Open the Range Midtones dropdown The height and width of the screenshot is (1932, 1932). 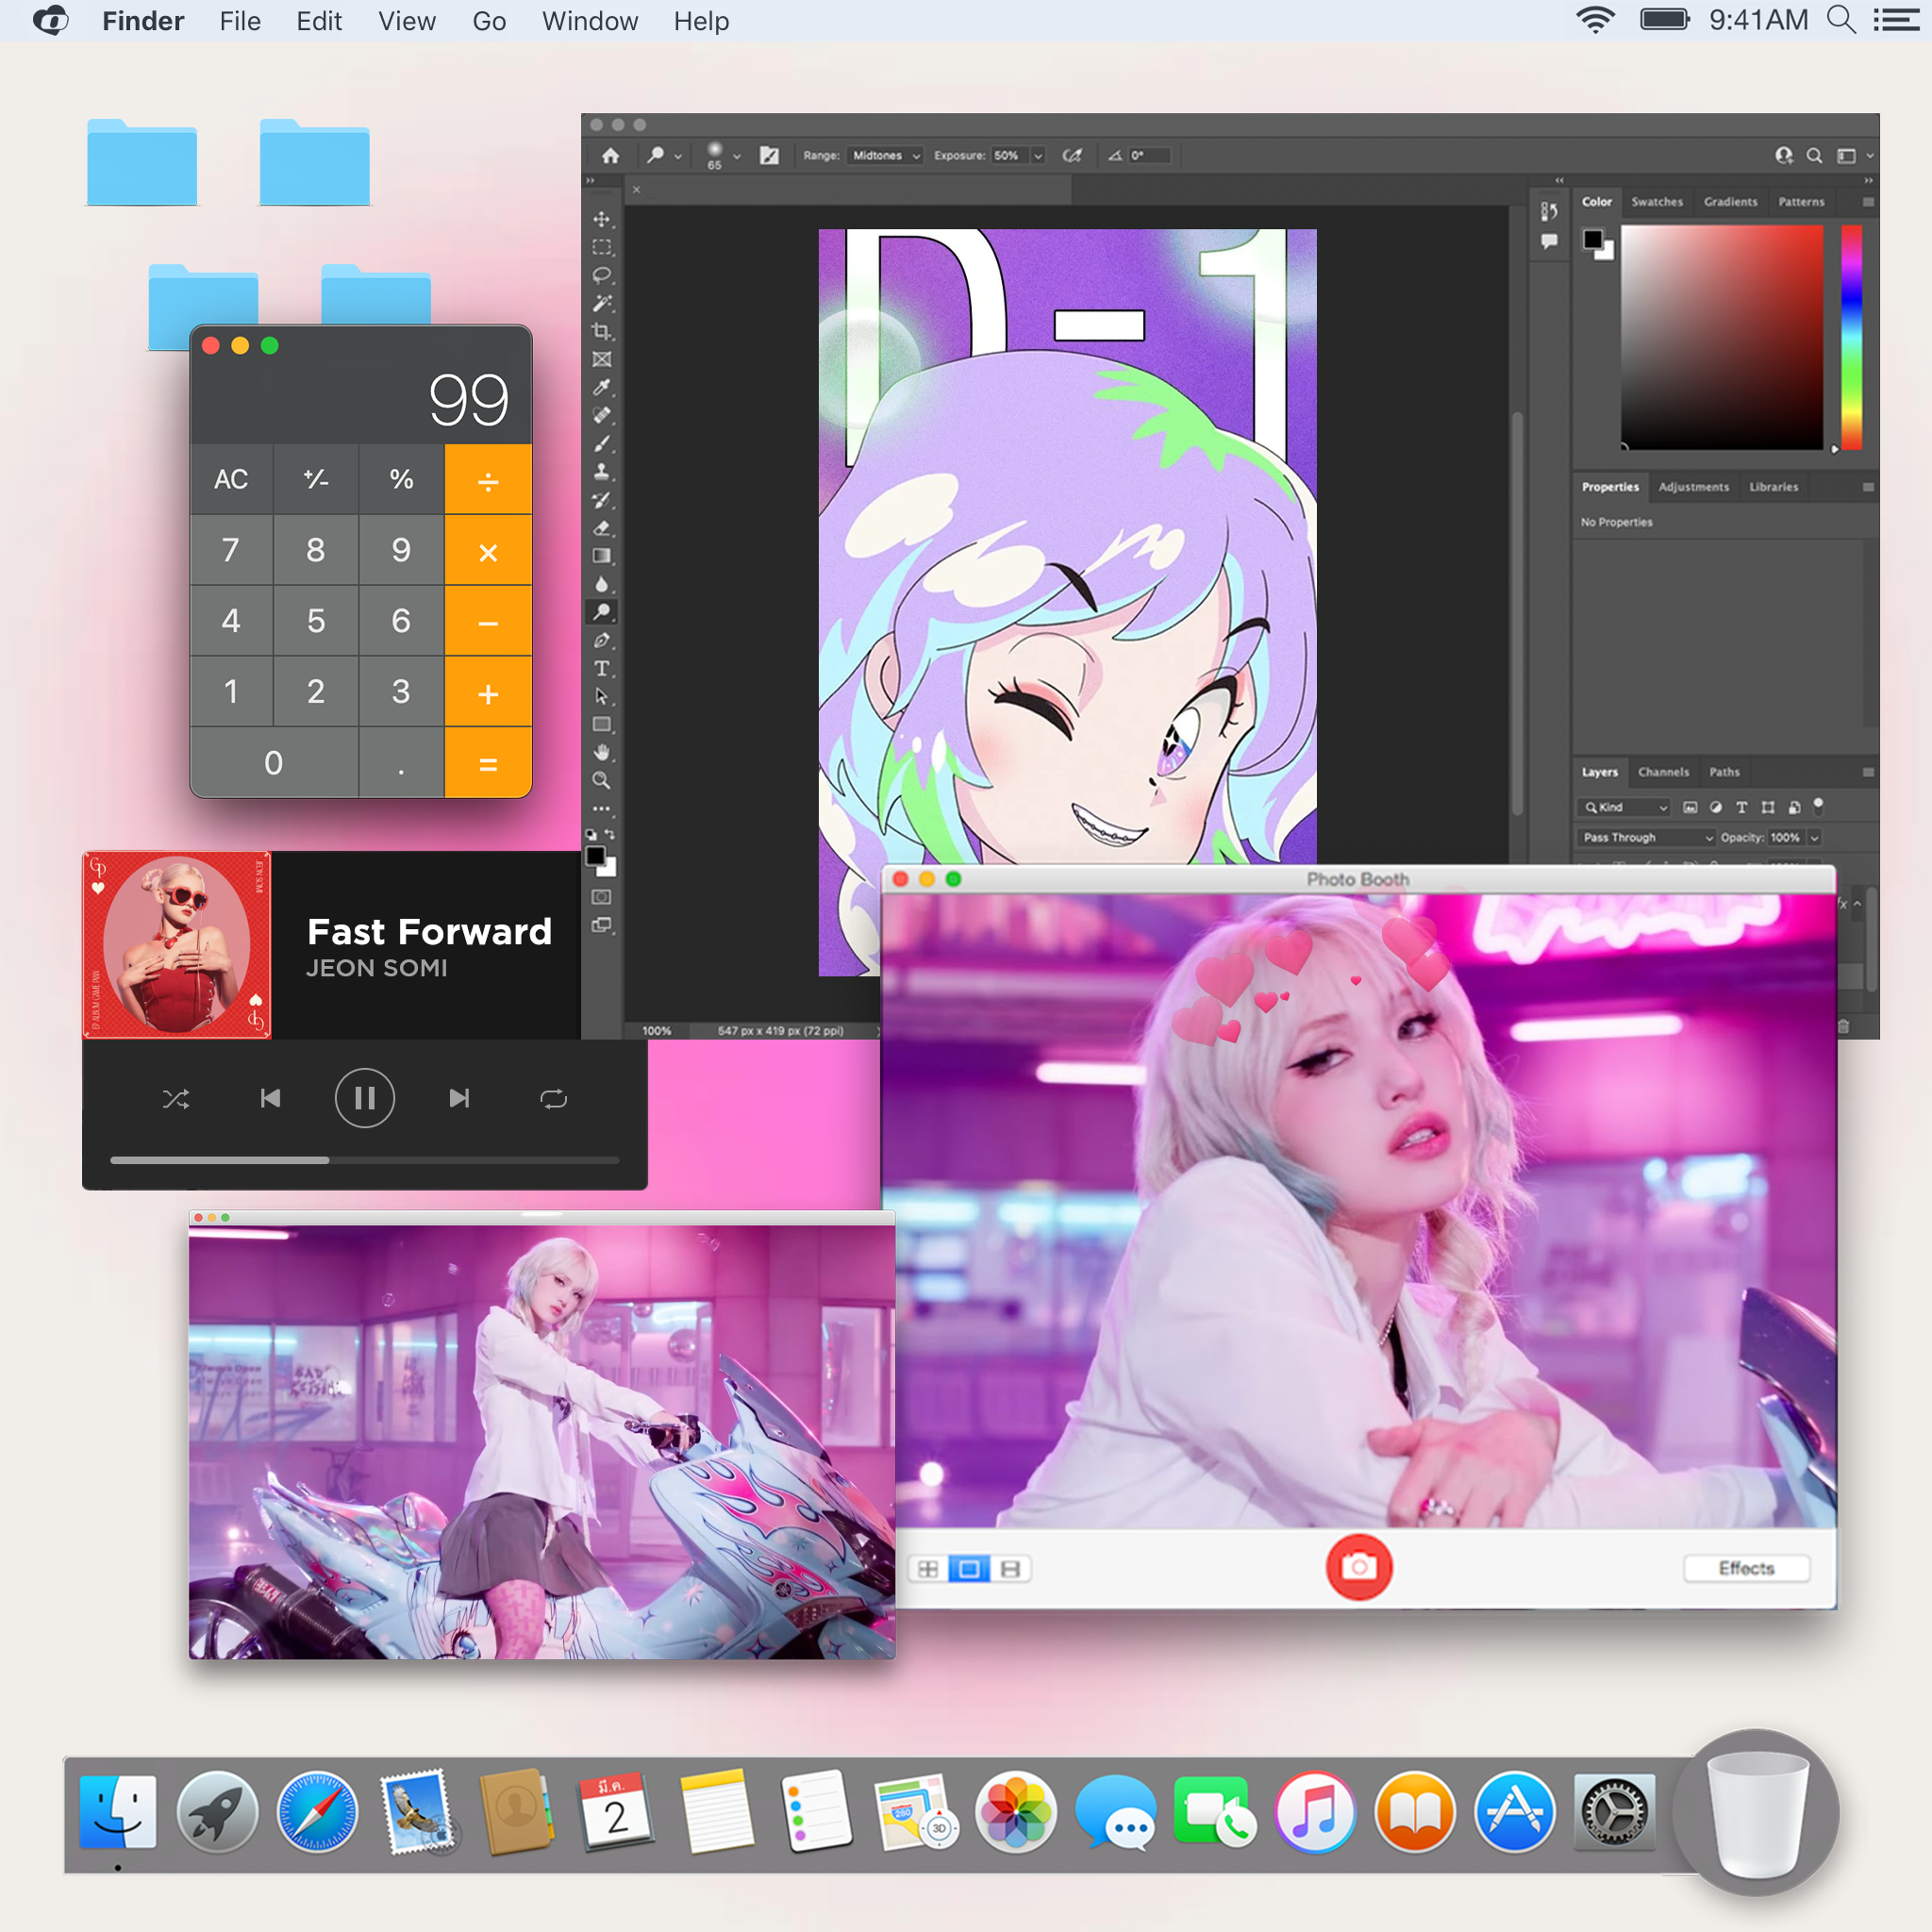click(x=885, y=156)
